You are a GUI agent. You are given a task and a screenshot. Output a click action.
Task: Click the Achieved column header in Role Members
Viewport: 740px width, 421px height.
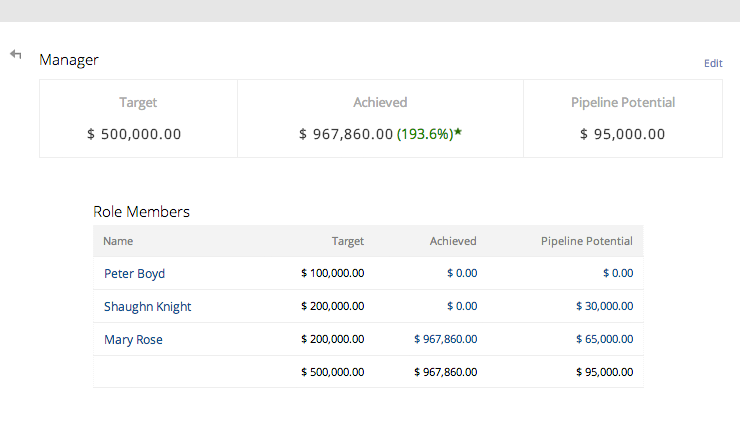coord(453,241)
